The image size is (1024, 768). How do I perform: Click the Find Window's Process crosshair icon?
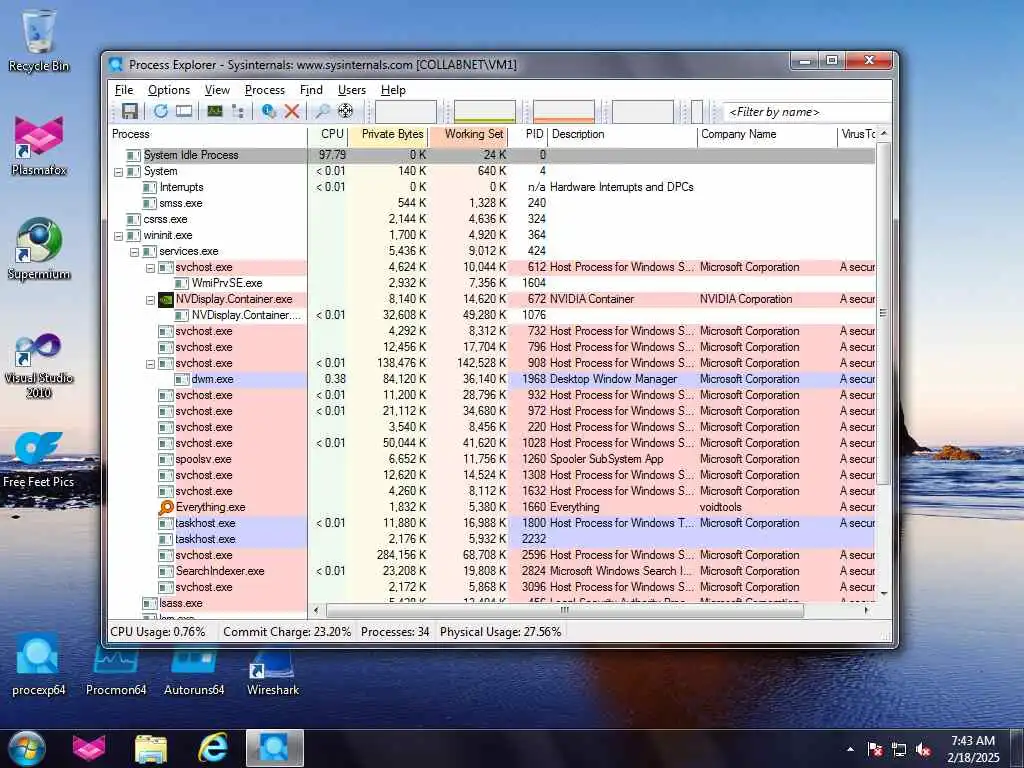(x=345, y=111)
